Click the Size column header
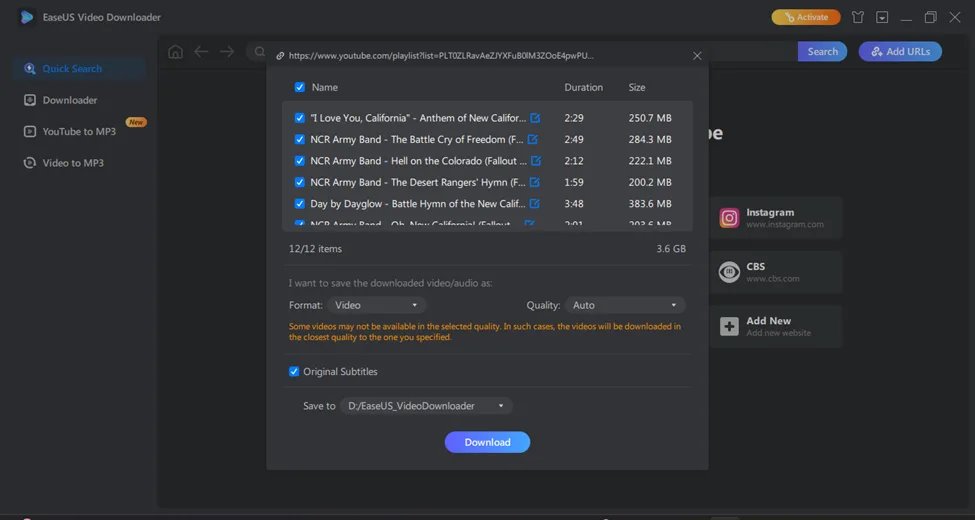Screen dimensions: 975x520 pos(637,87)
